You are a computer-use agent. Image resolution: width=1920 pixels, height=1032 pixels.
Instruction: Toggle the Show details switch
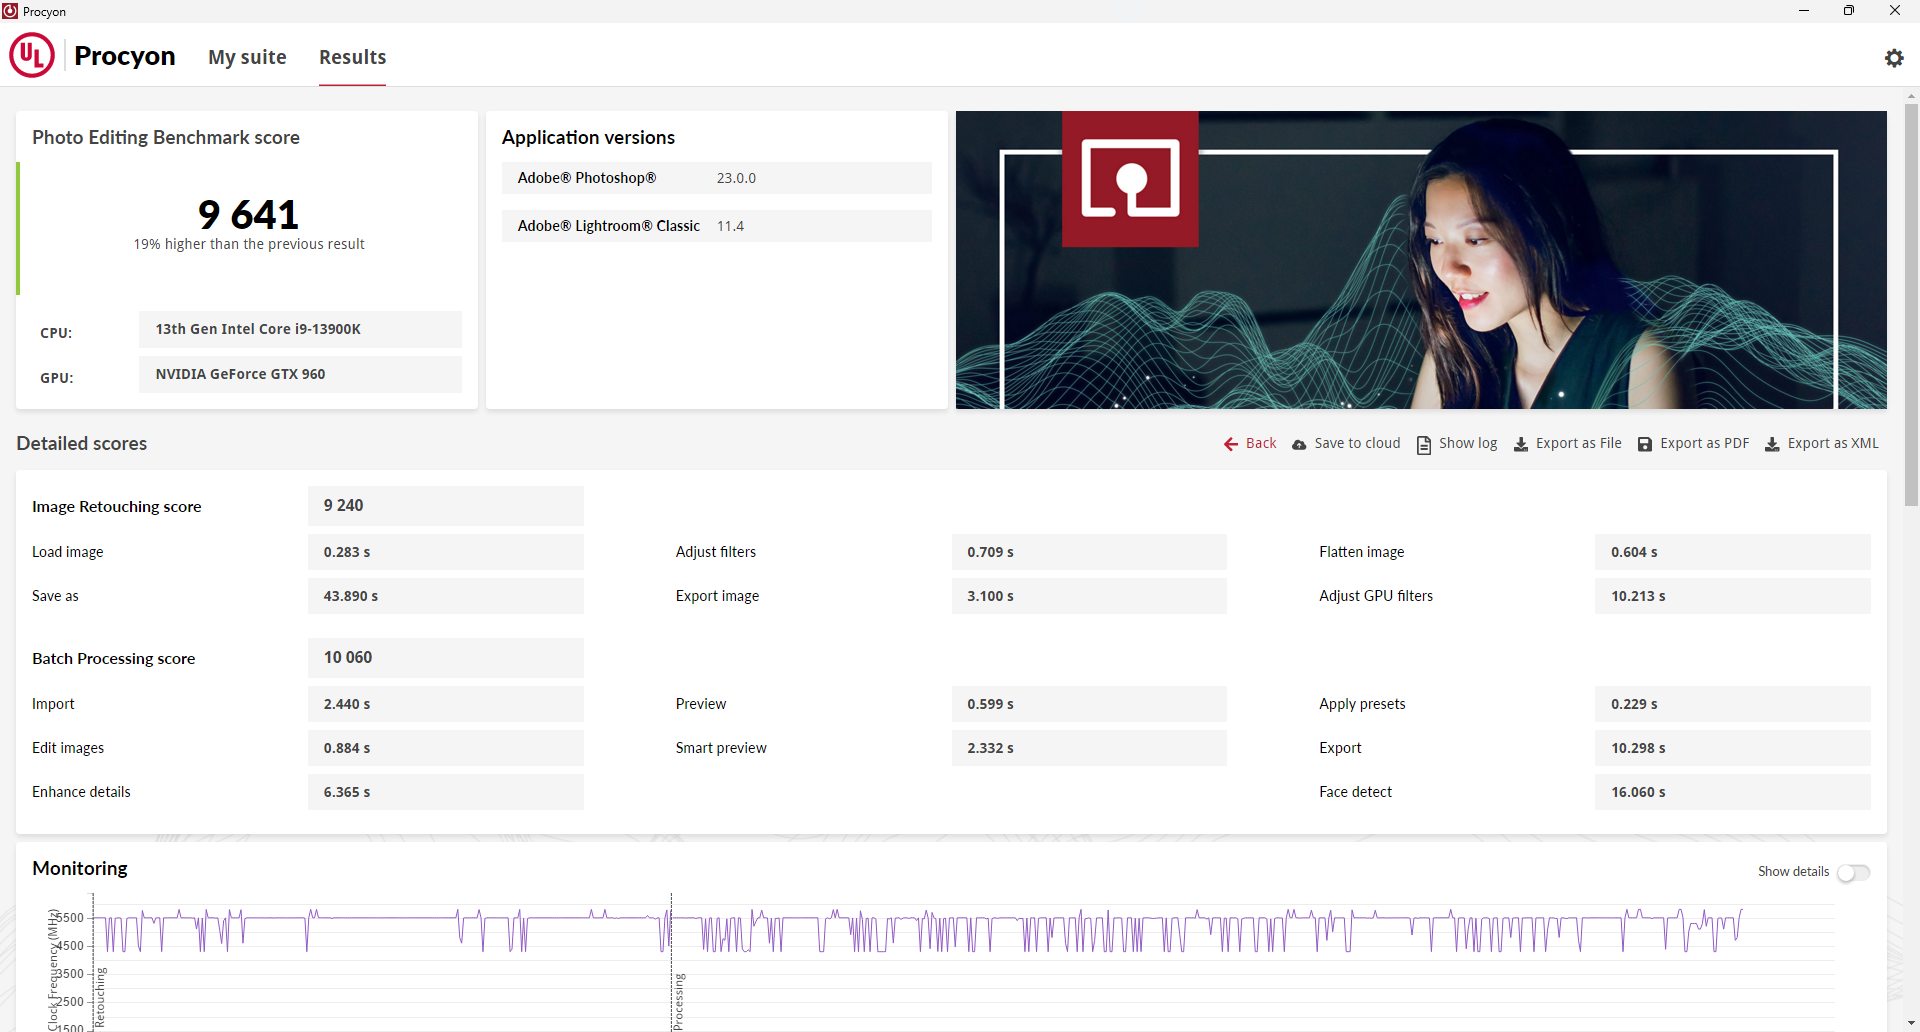[1853, 873]
